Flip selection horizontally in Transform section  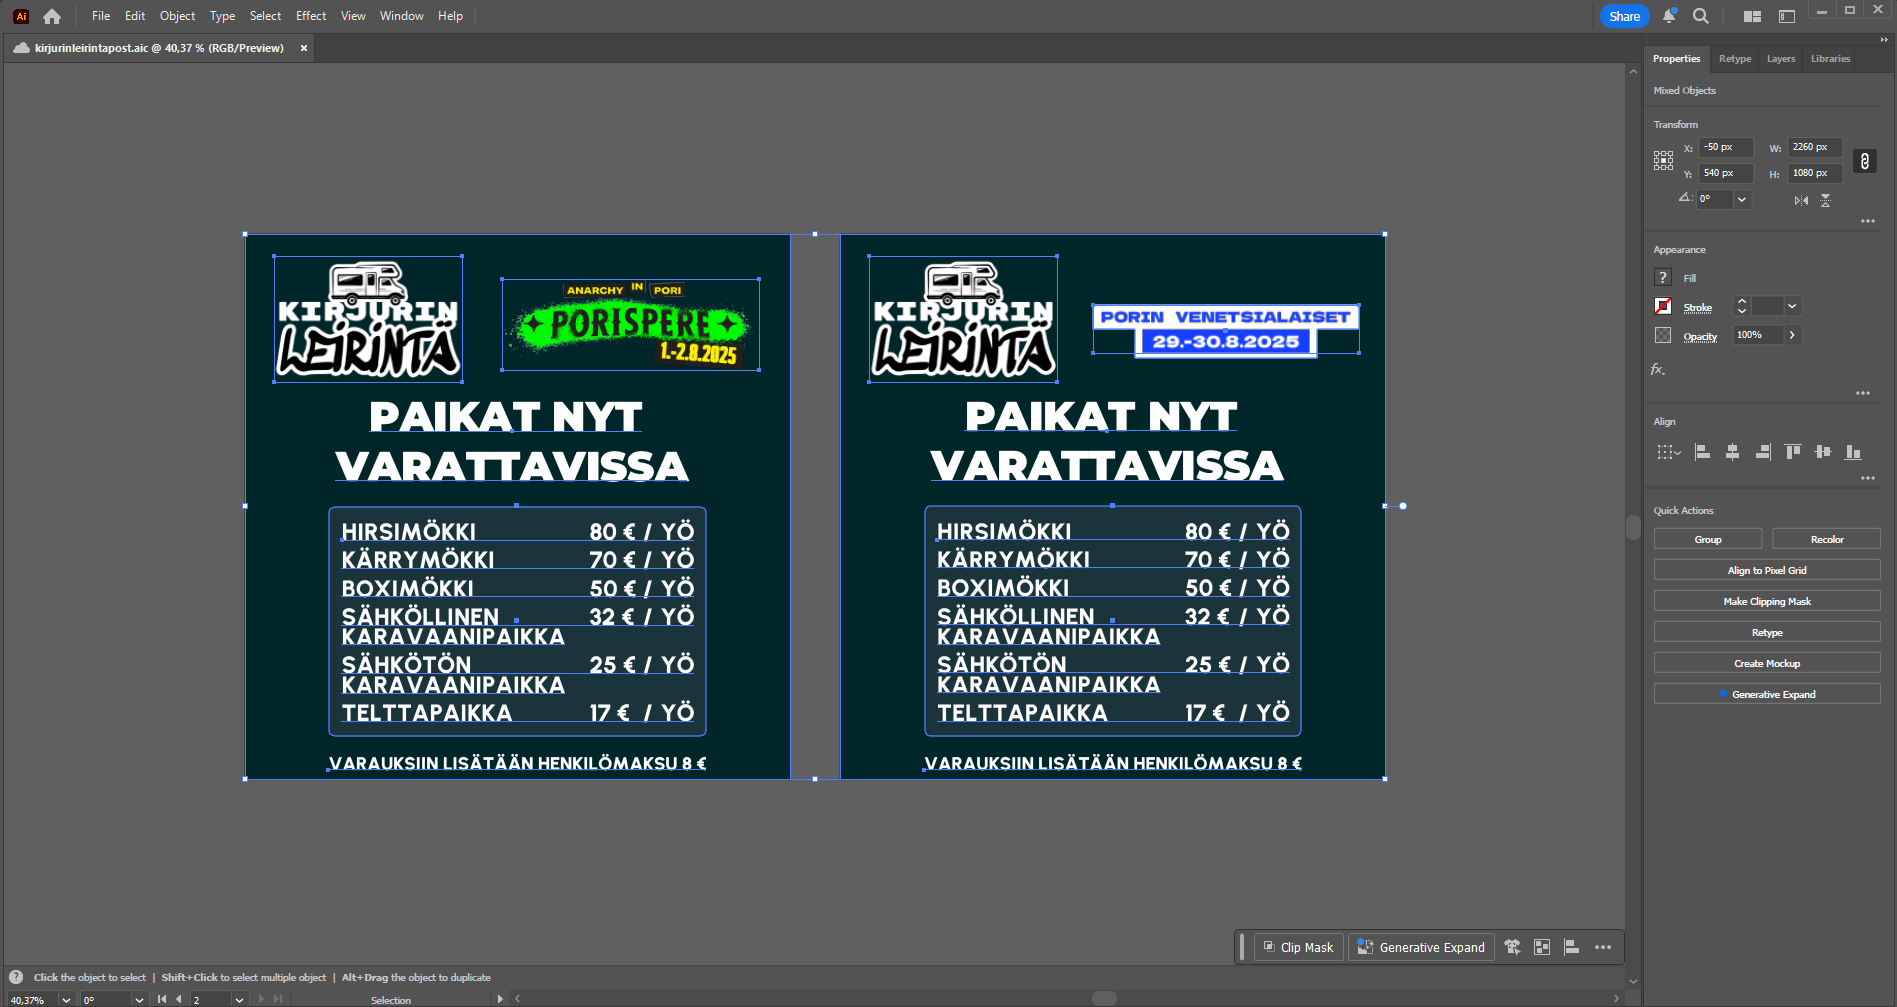point(1801,200)
